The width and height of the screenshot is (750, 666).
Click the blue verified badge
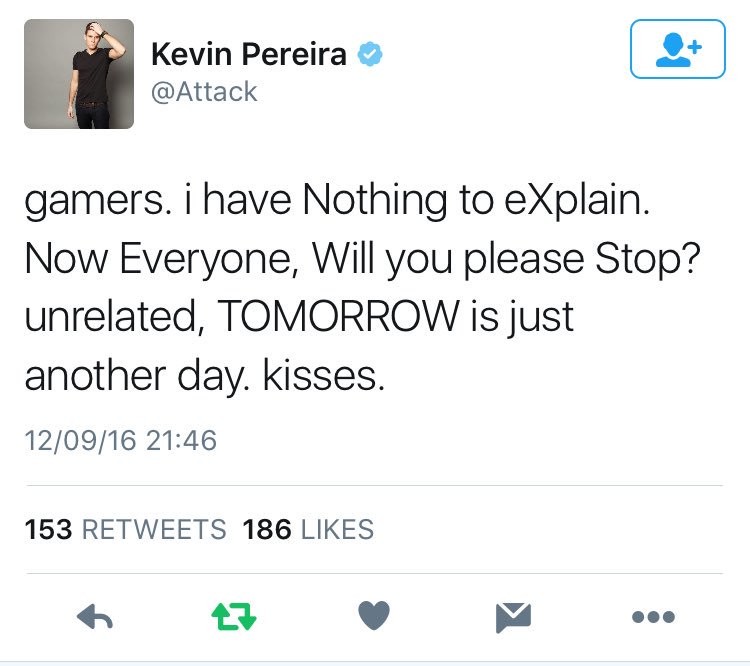tap(370, 54)
